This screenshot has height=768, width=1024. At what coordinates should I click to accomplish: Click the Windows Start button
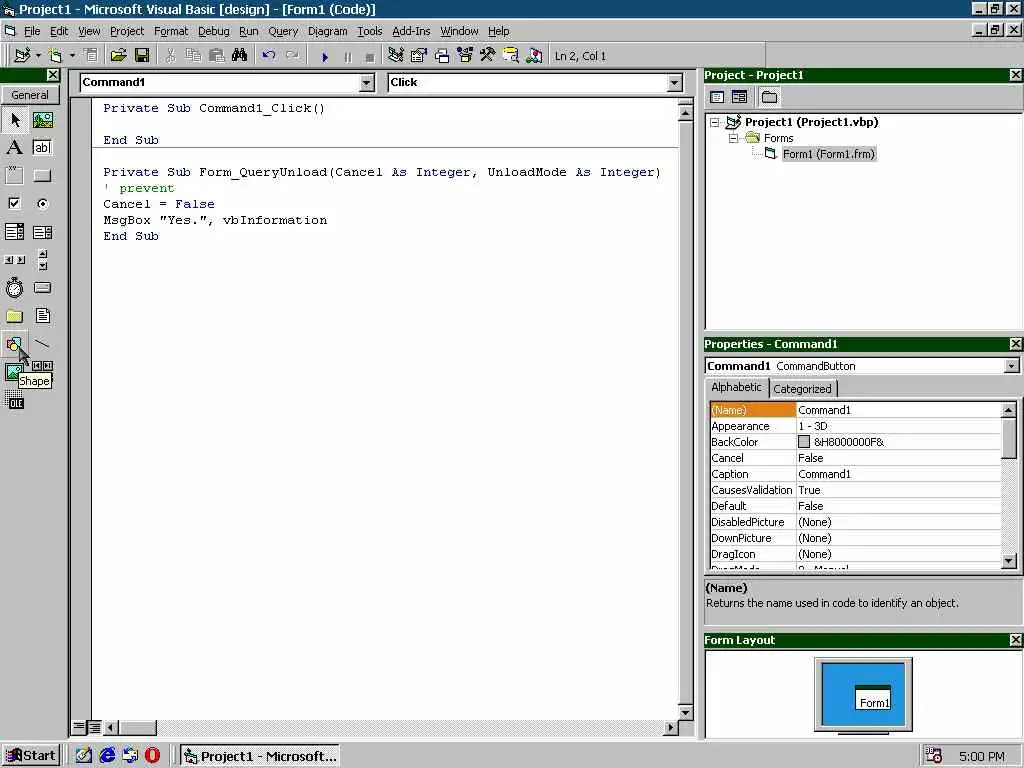(31, 756)
